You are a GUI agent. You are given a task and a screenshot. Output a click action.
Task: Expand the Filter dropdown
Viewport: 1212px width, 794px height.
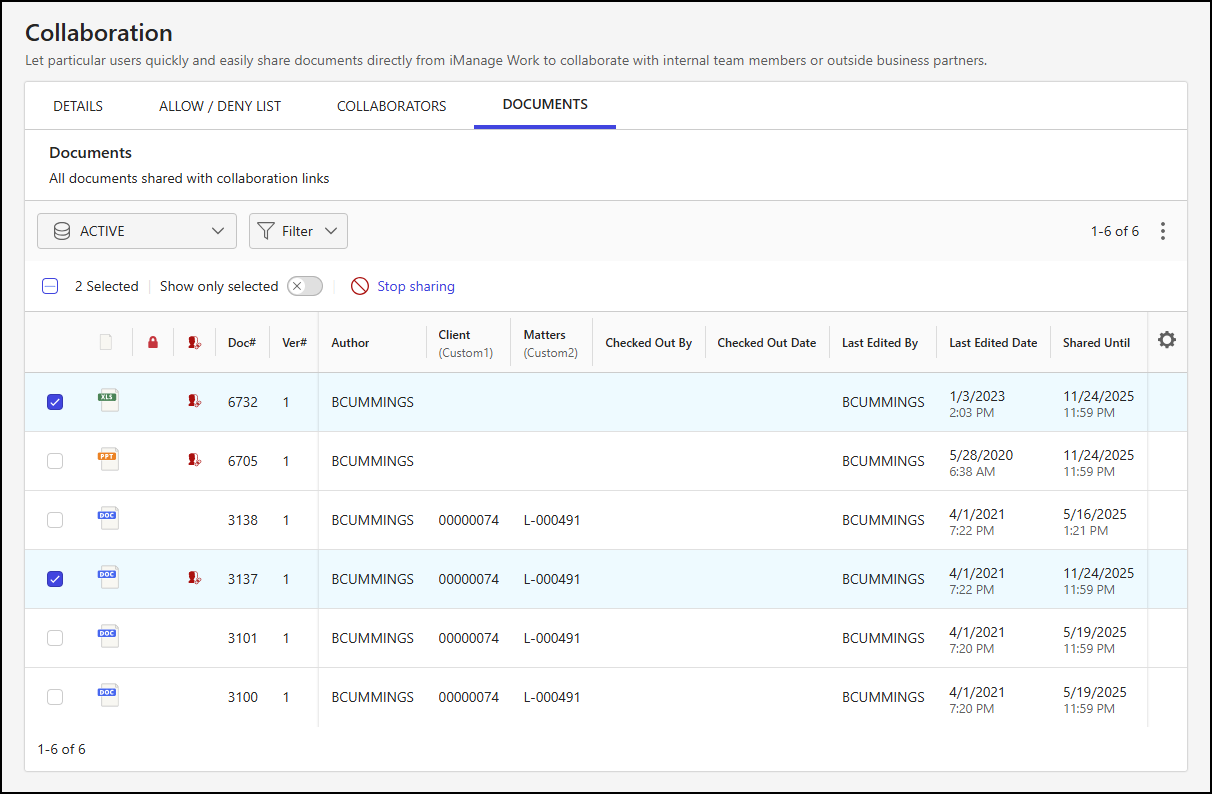(x=298, y=231)
